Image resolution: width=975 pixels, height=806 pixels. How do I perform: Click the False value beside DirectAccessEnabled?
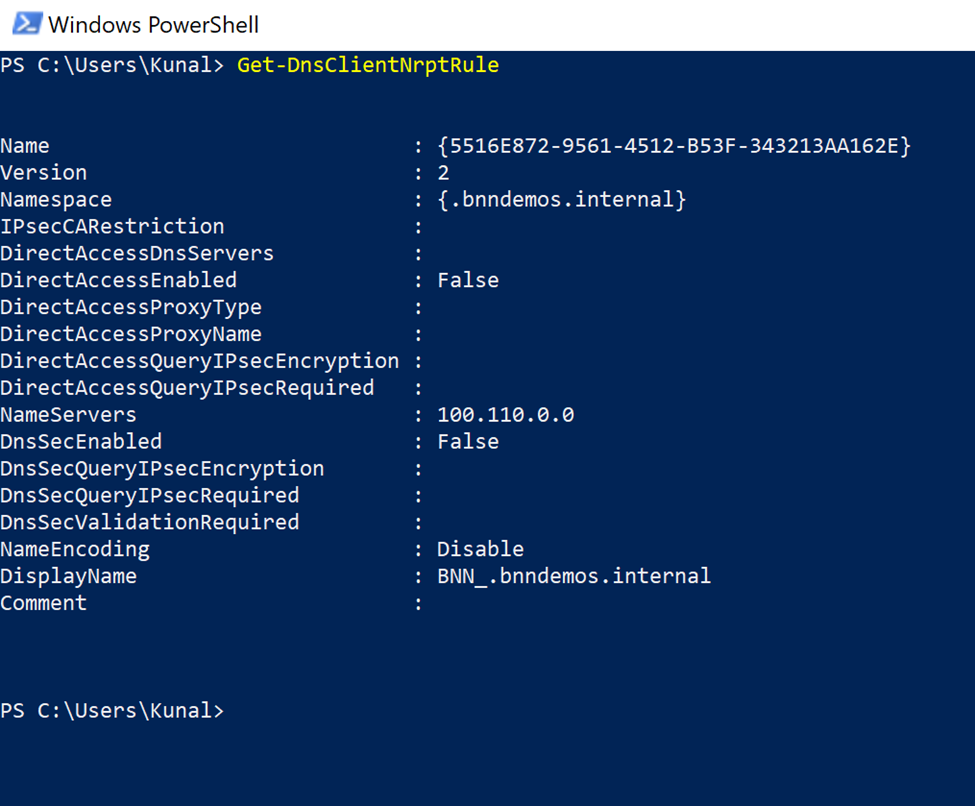coord(467,281)
